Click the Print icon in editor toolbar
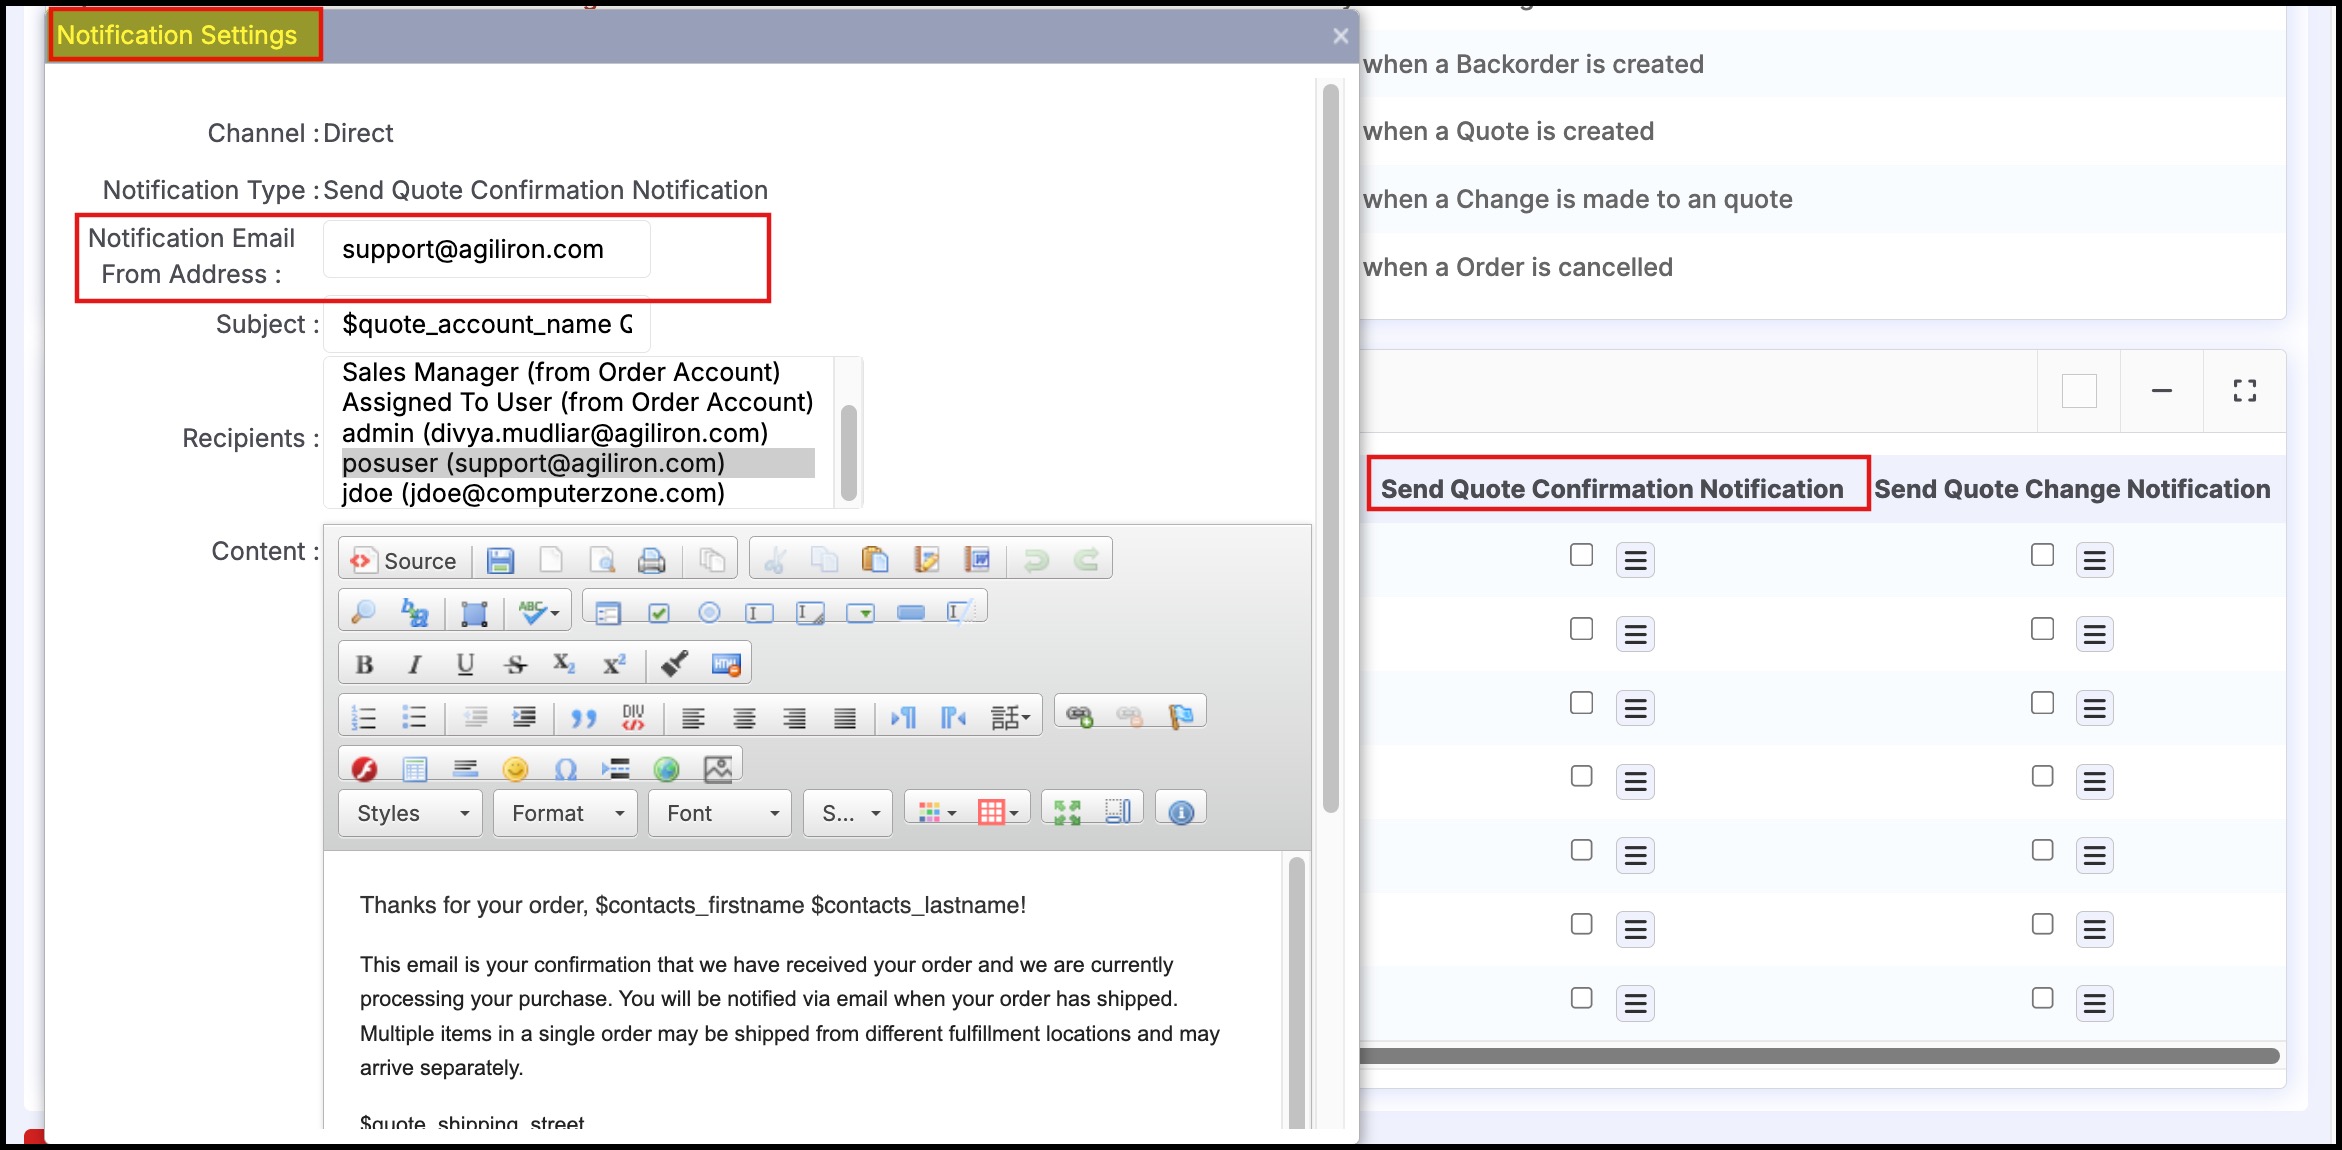The image size is (2342, 1150). pos(651,560)
